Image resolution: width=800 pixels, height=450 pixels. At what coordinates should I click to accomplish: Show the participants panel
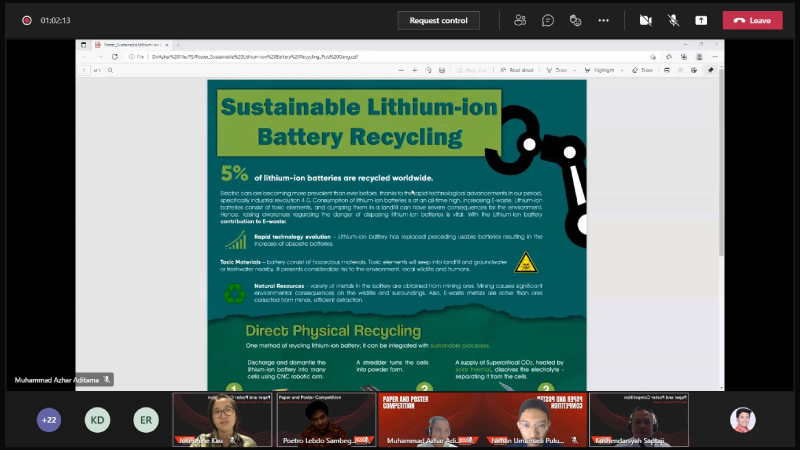point(520,20)
